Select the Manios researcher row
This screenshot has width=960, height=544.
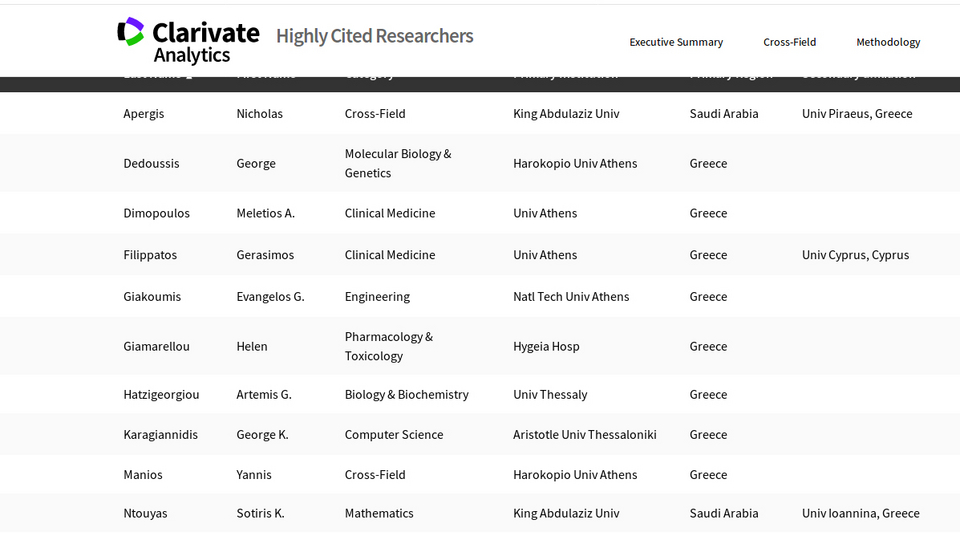coord(480,474)
